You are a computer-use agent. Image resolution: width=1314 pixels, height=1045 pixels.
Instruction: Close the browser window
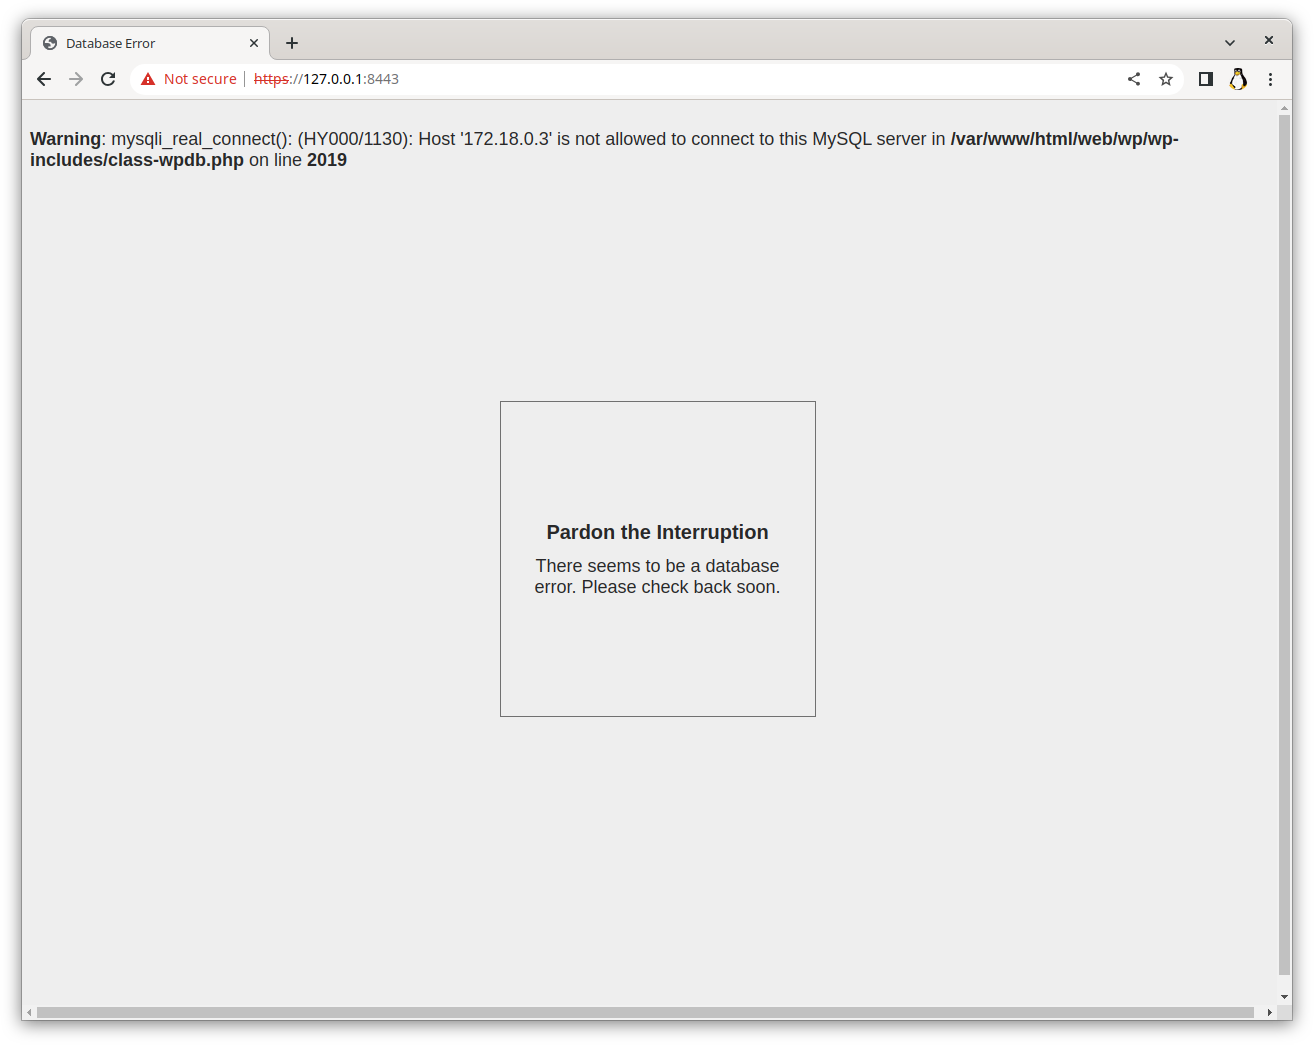[x=1269, y=40]
